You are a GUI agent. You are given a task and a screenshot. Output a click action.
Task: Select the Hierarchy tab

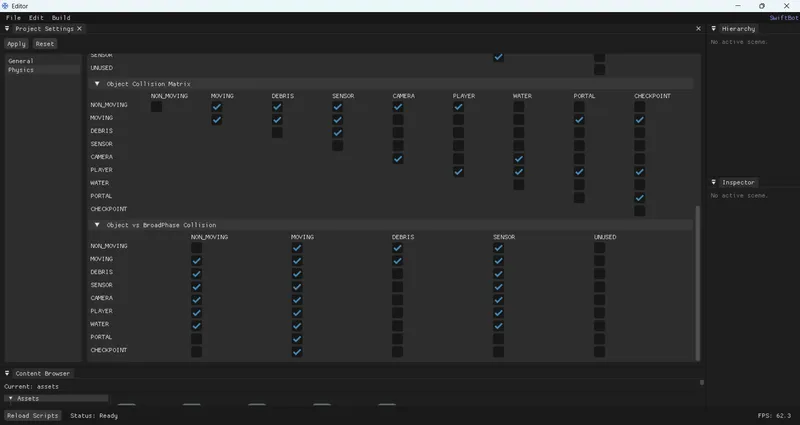click(738, 29)
